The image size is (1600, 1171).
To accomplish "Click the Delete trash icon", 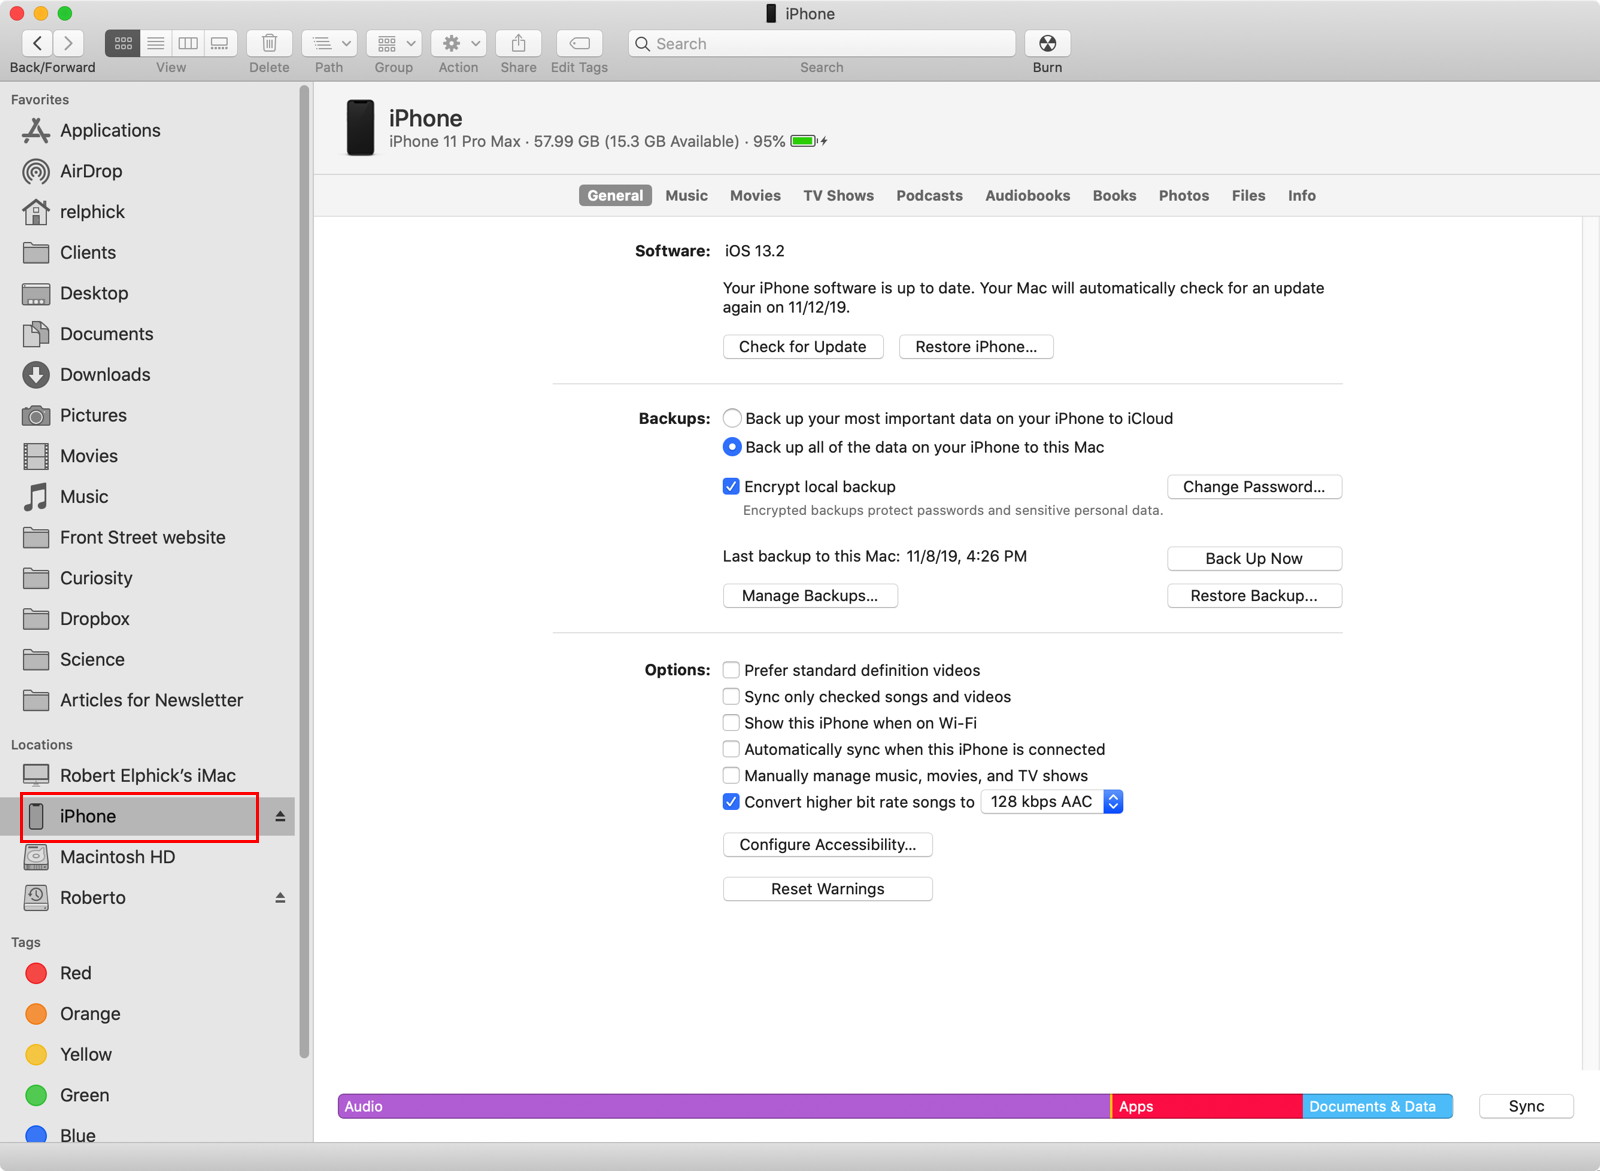I will [x=269, y=43].
